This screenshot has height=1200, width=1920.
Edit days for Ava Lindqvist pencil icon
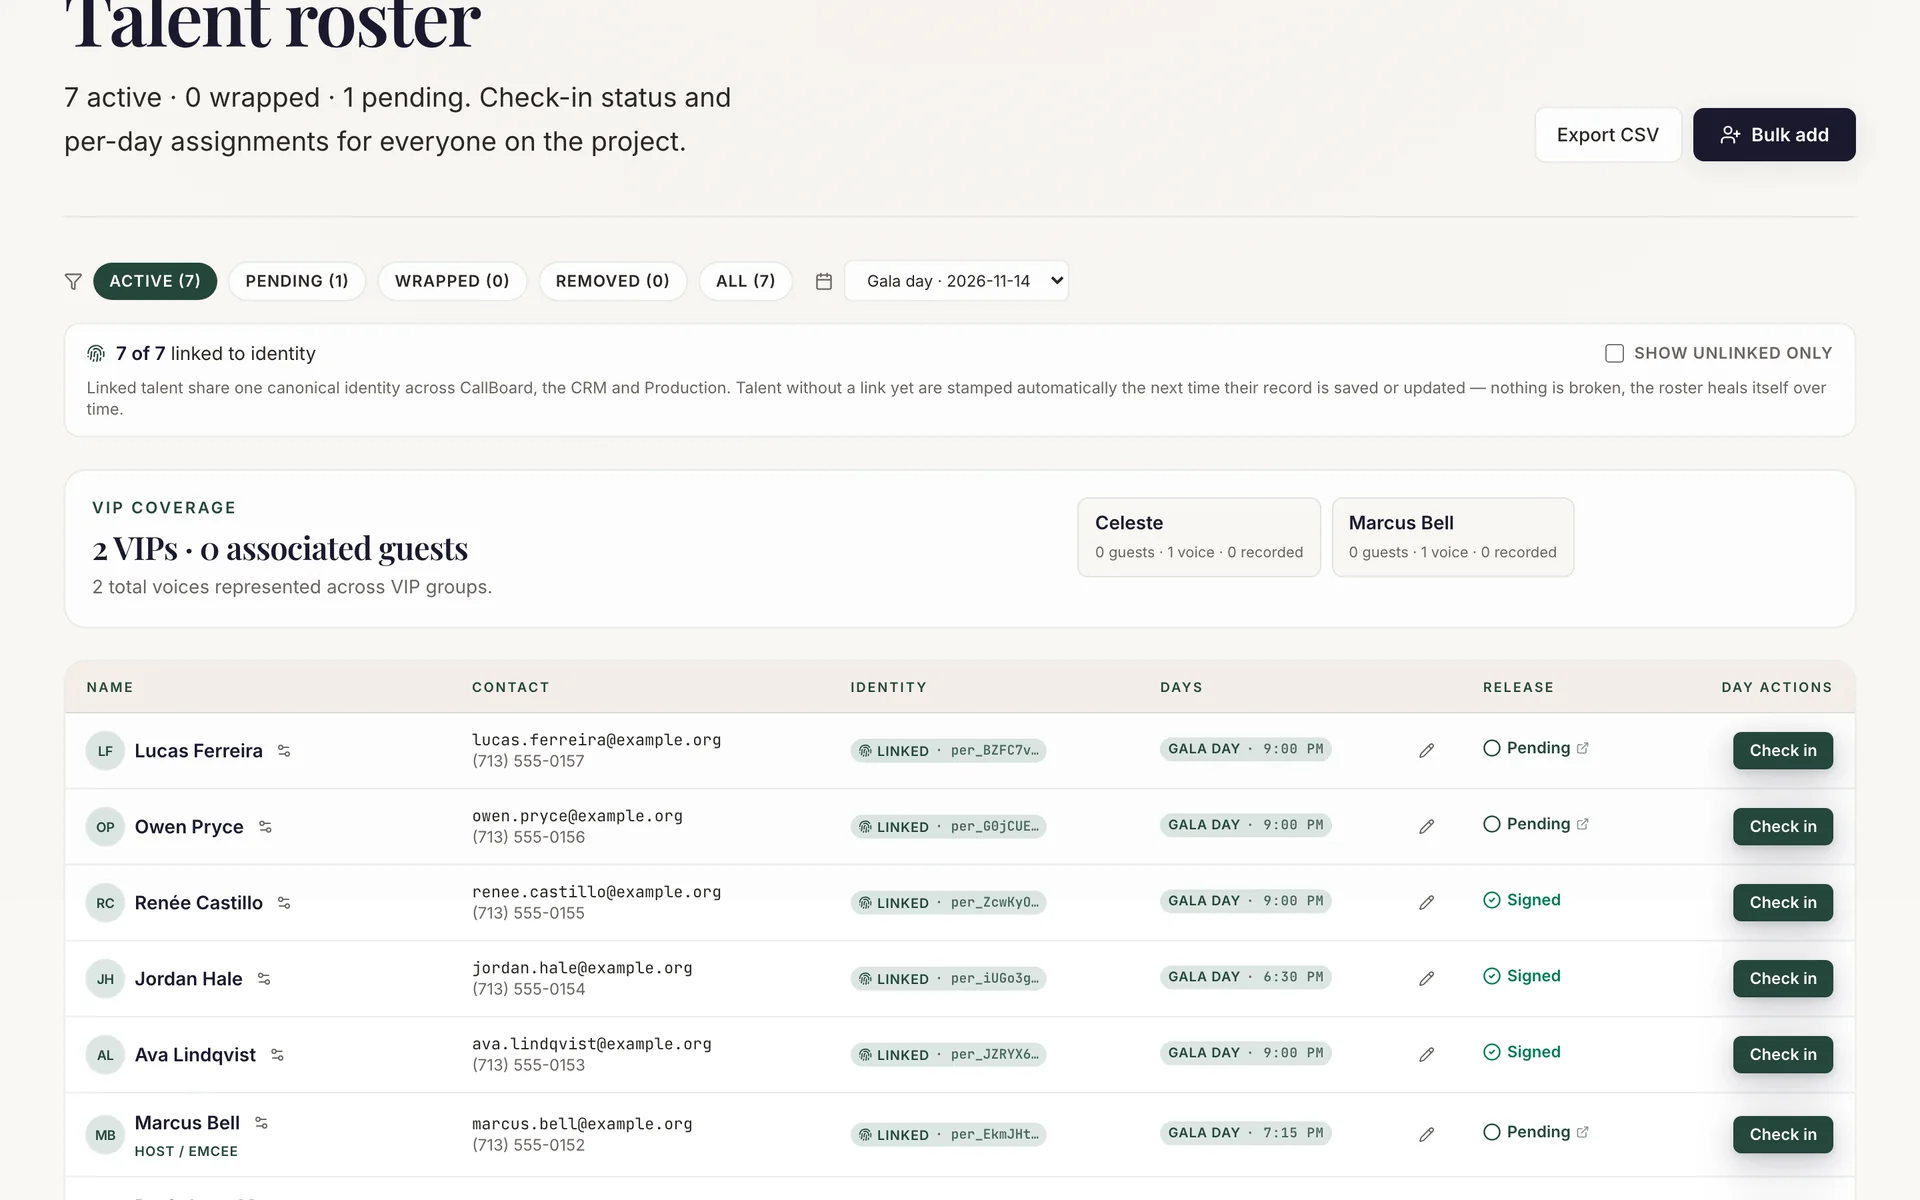coord(1427,1055)
